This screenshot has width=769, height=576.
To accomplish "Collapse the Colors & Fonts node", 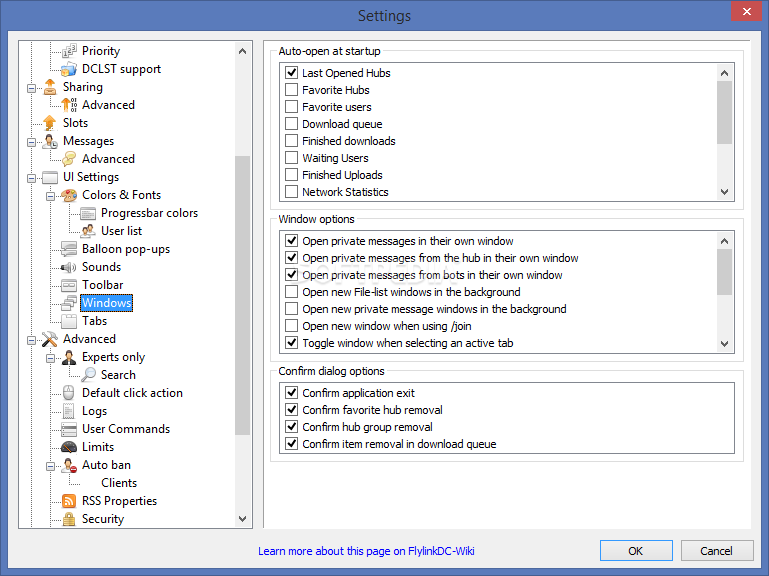I will point(51,196).
